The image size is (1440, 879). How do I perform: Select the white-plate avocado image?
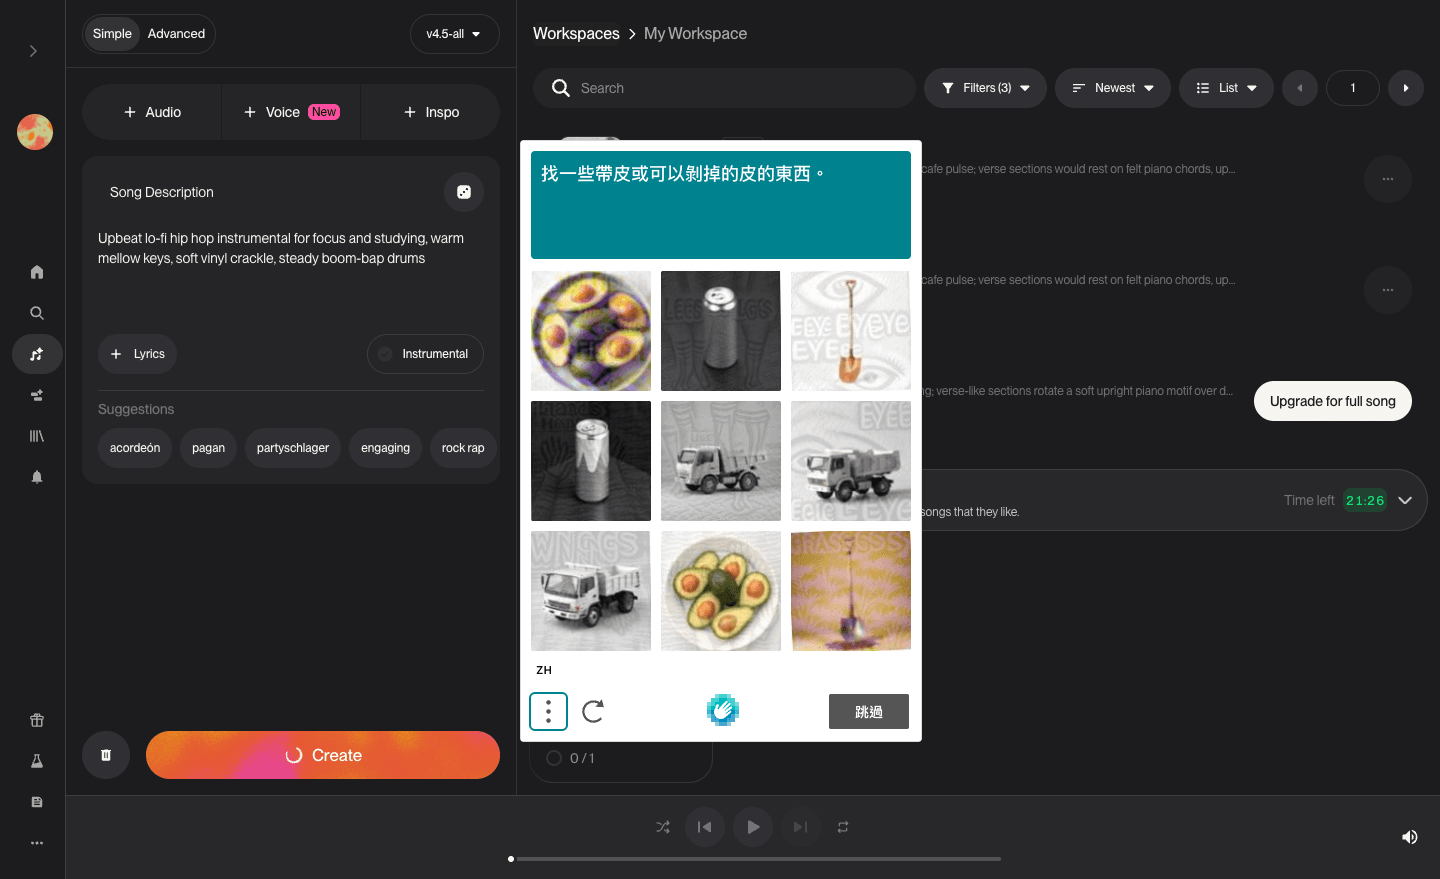click(721, 591)
